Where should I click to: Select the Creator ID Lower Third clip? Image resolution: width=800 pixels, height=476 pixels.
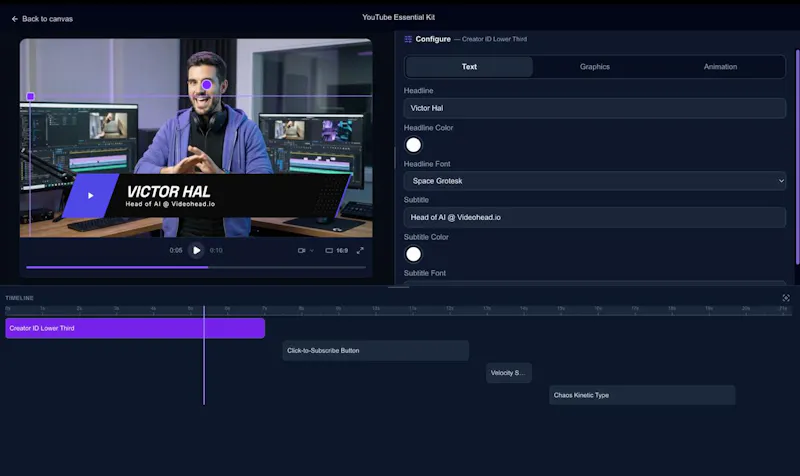135,328
